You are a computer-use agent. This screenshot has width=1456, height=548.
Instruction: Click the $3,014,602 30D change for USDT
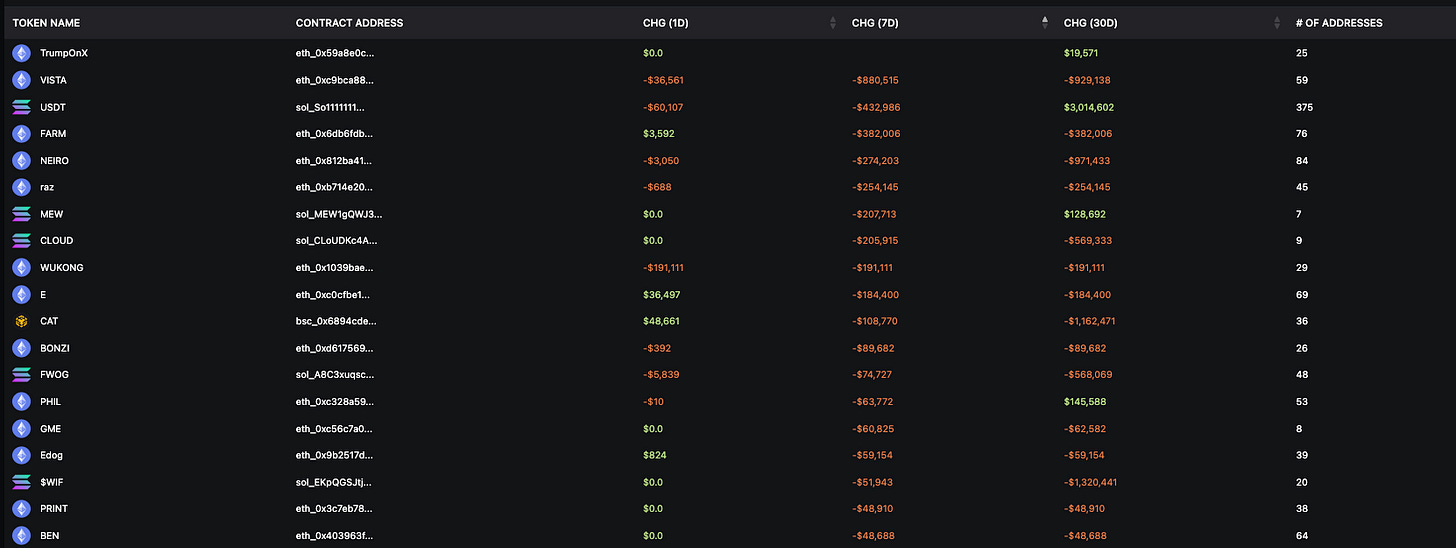click(x=1089, y=107)
